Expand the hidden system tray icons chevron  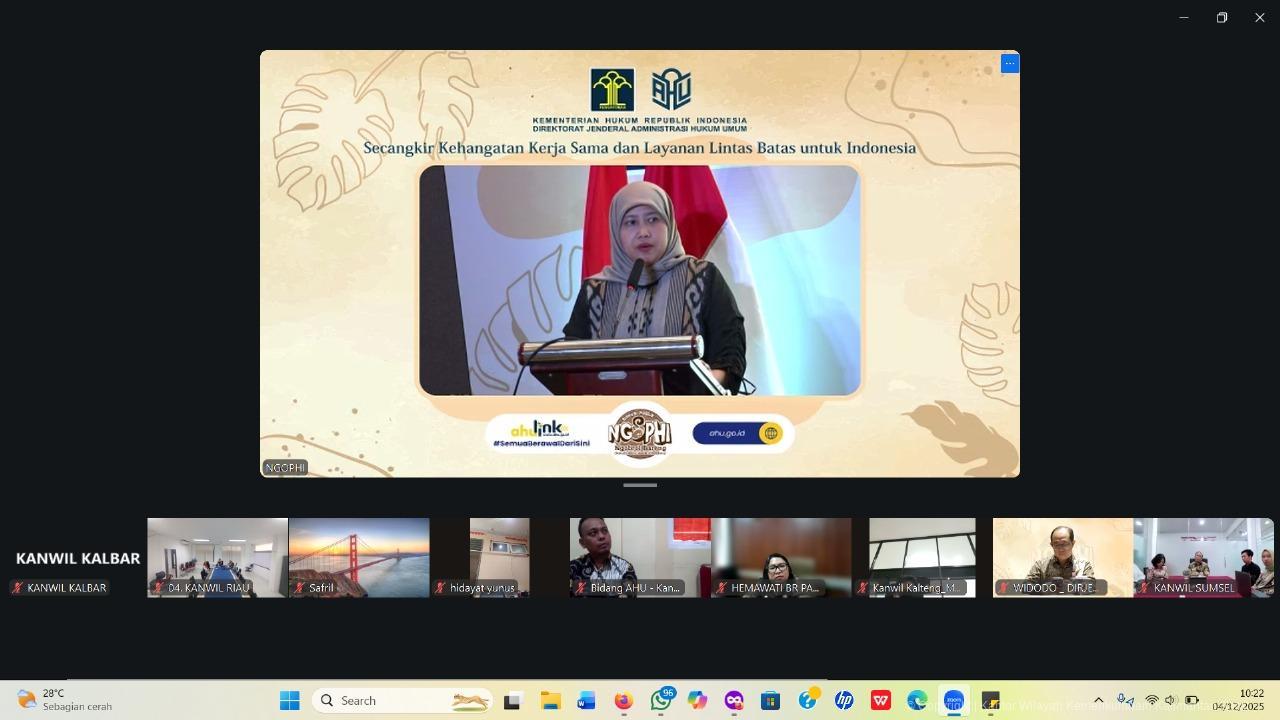pyautogui.click(x=1098, y=701)
